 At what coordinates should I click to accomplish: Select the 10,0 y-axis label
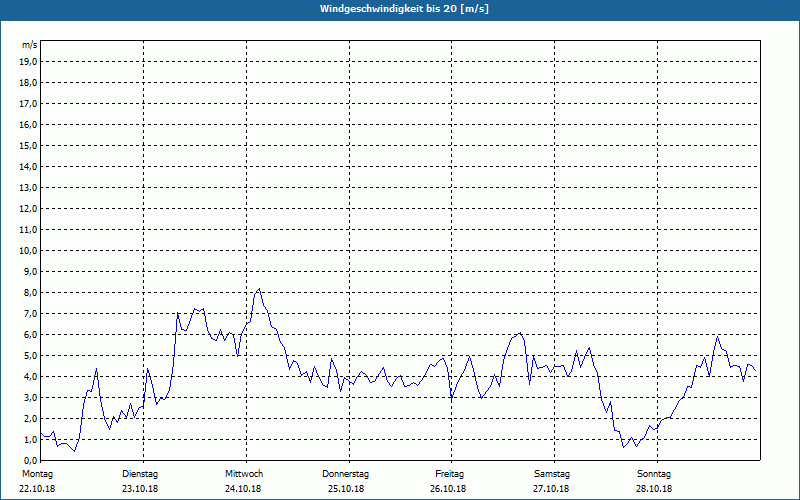coord(29,251)
